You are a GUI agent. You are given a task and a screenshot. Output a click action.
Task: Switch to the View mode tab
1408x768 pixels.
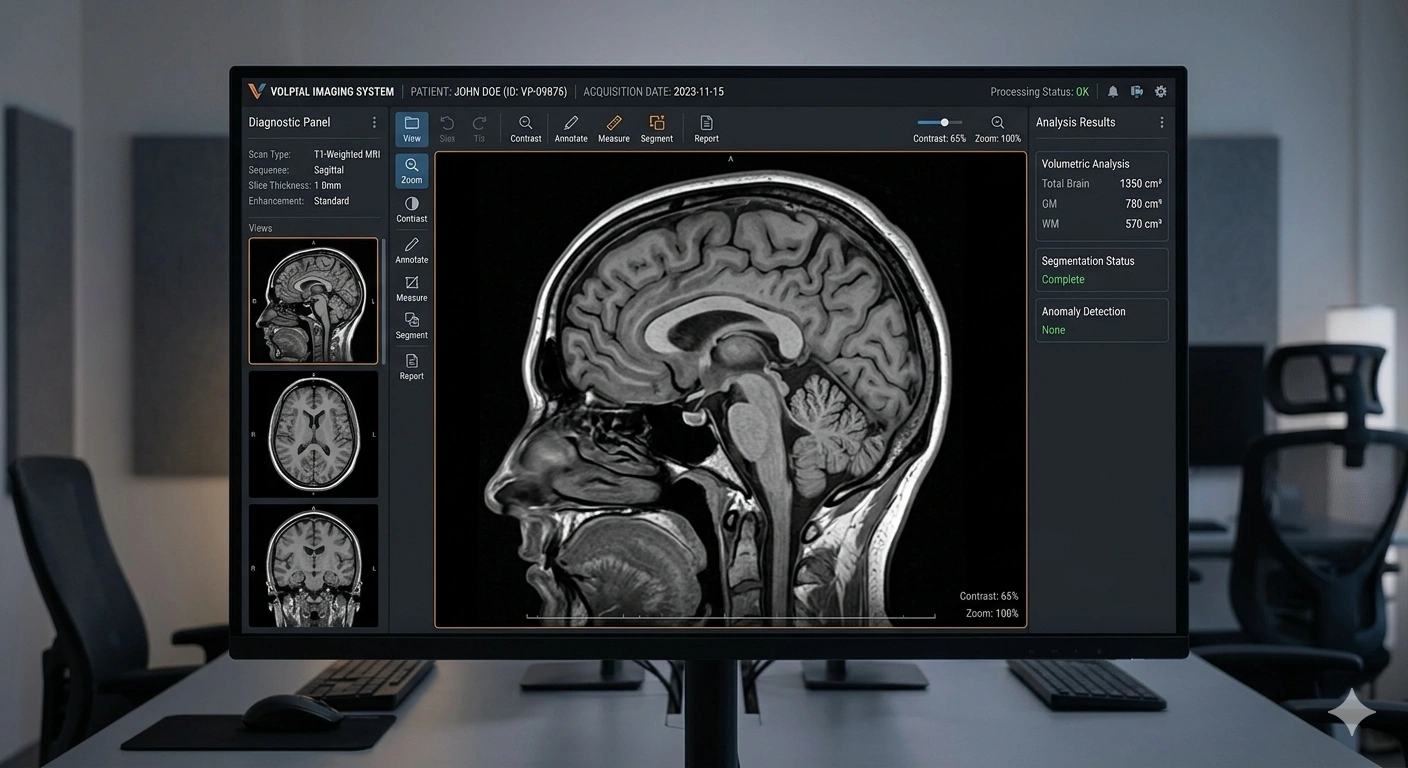point(411,127)
